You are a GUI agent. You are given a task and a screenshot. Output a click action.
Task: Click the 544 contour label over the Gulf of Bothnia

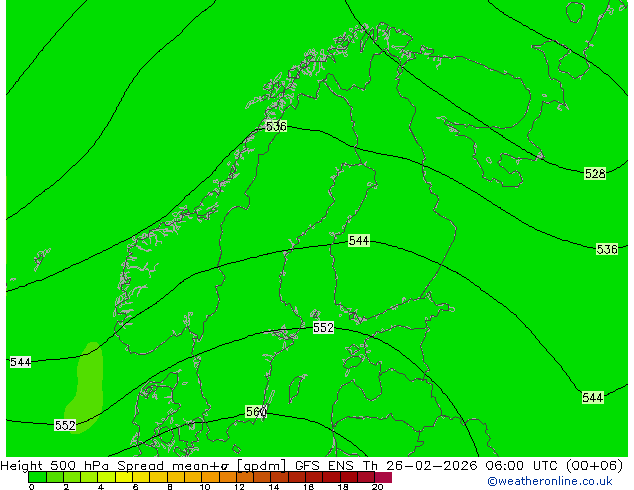(x=359, y=241)
